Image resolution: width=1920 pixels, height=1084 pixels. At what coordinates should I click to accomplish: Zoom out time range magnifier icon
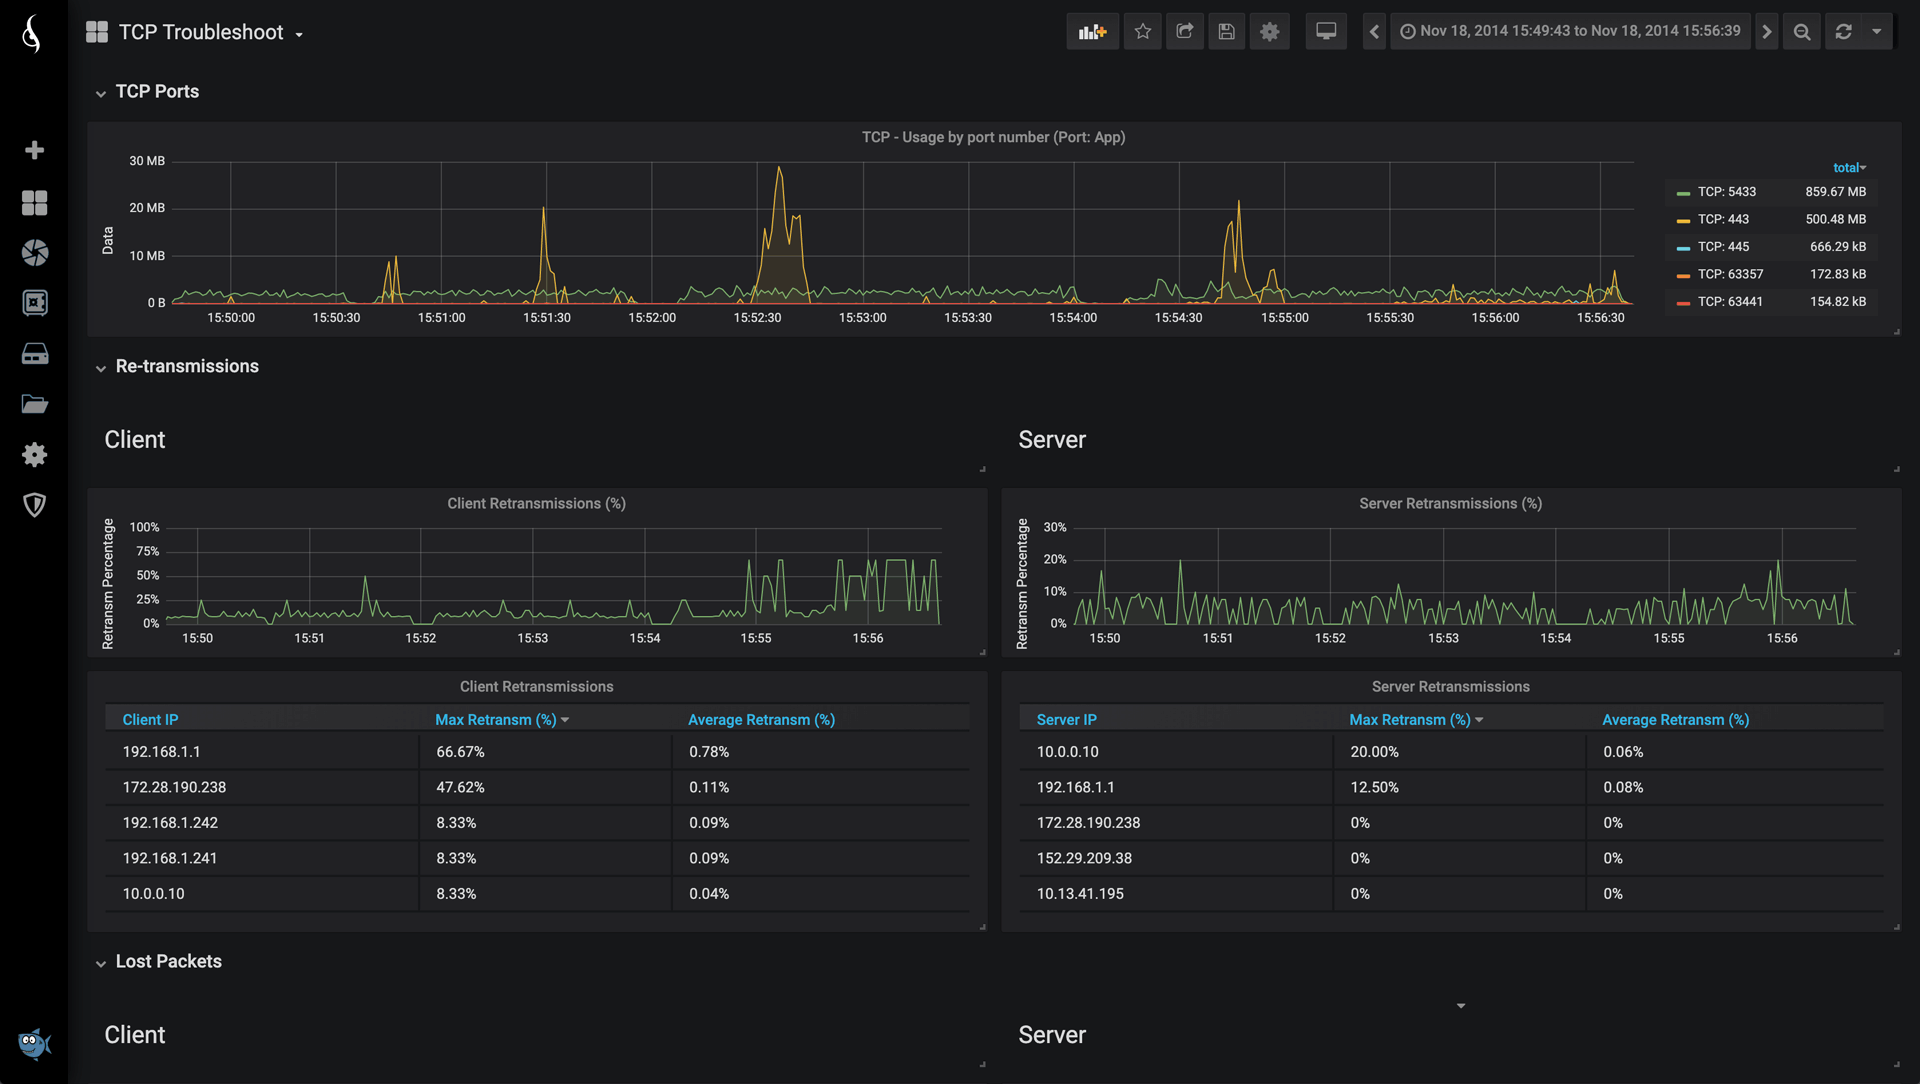click(x=1802, y=32)
